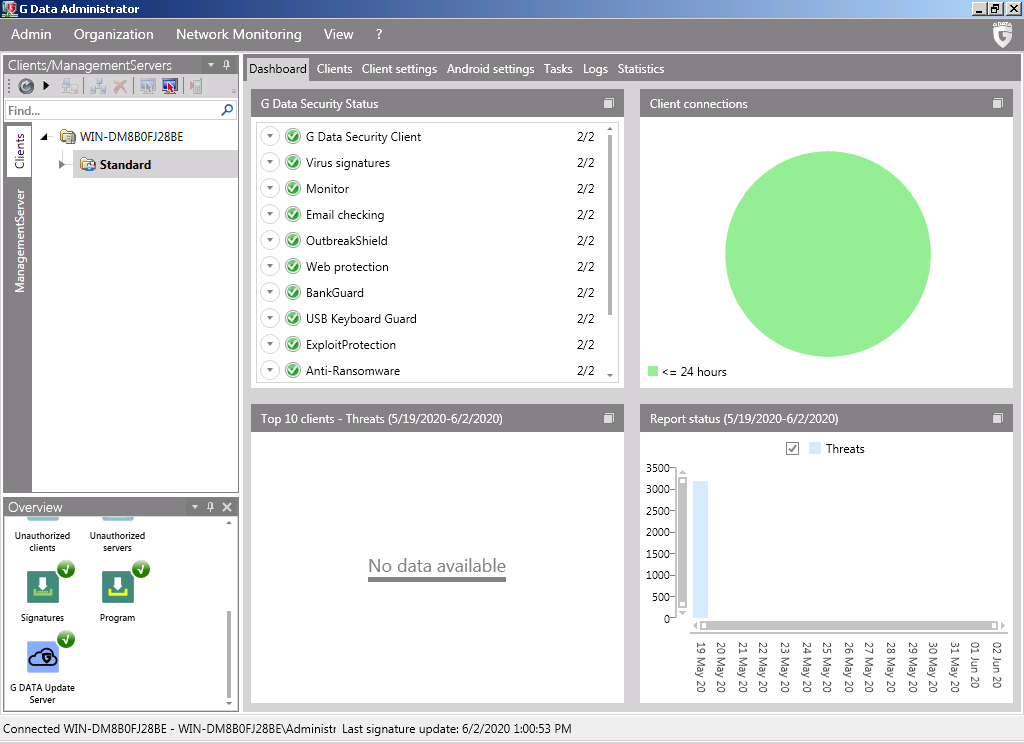The image size is (1024, 744).
Task: Click into the Find search field
Action: [x=110, y=111]
